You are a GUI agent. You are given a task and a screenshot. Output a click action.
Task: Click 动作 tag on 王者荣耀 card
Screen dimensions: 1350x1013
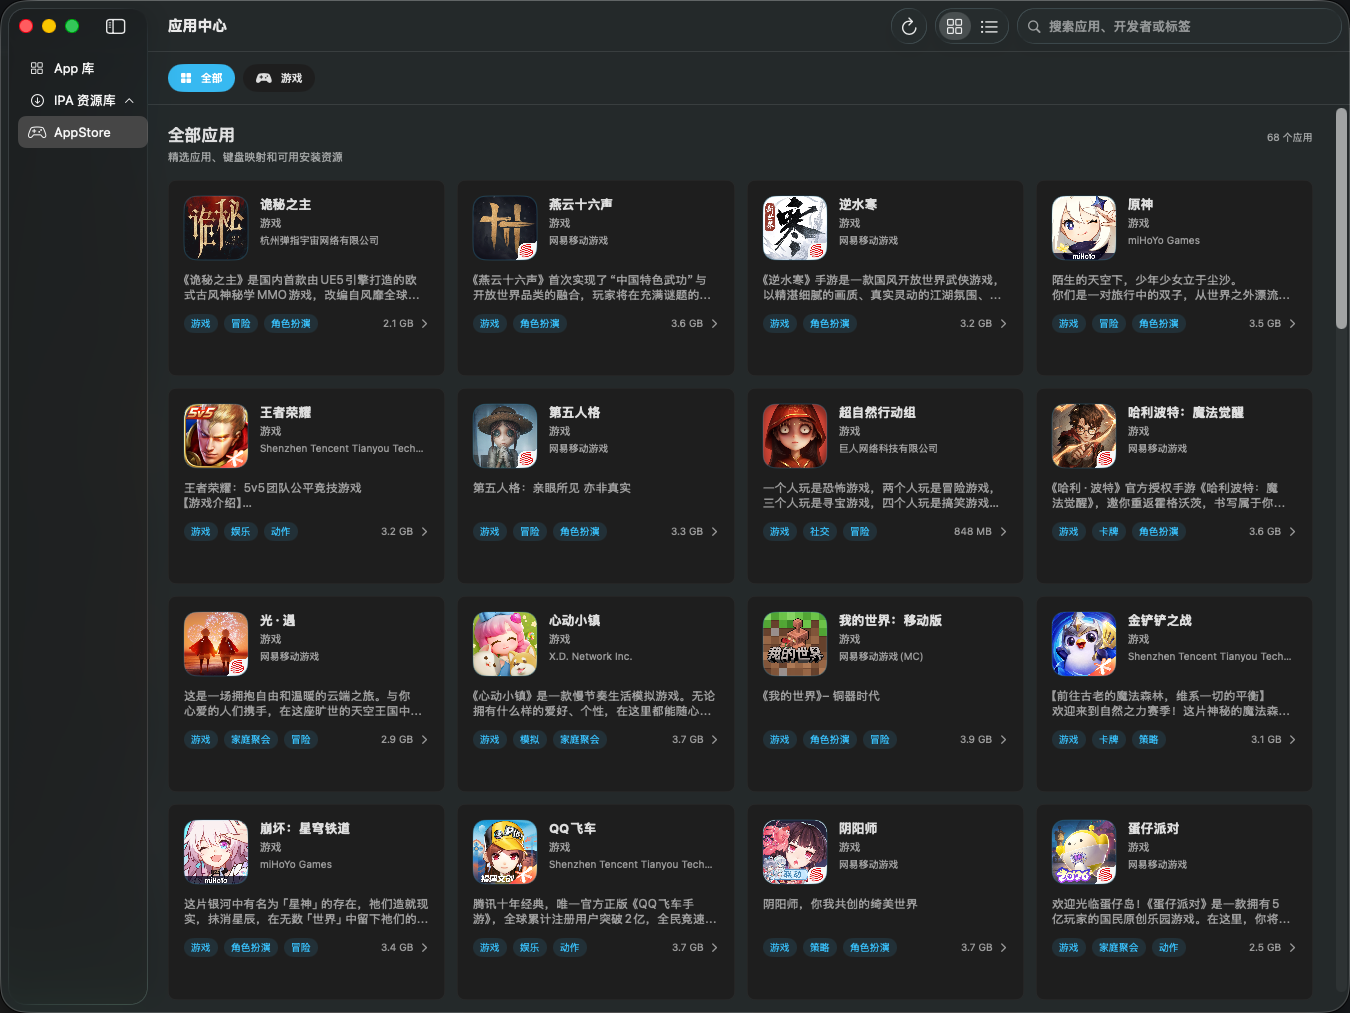click(281, 532)
